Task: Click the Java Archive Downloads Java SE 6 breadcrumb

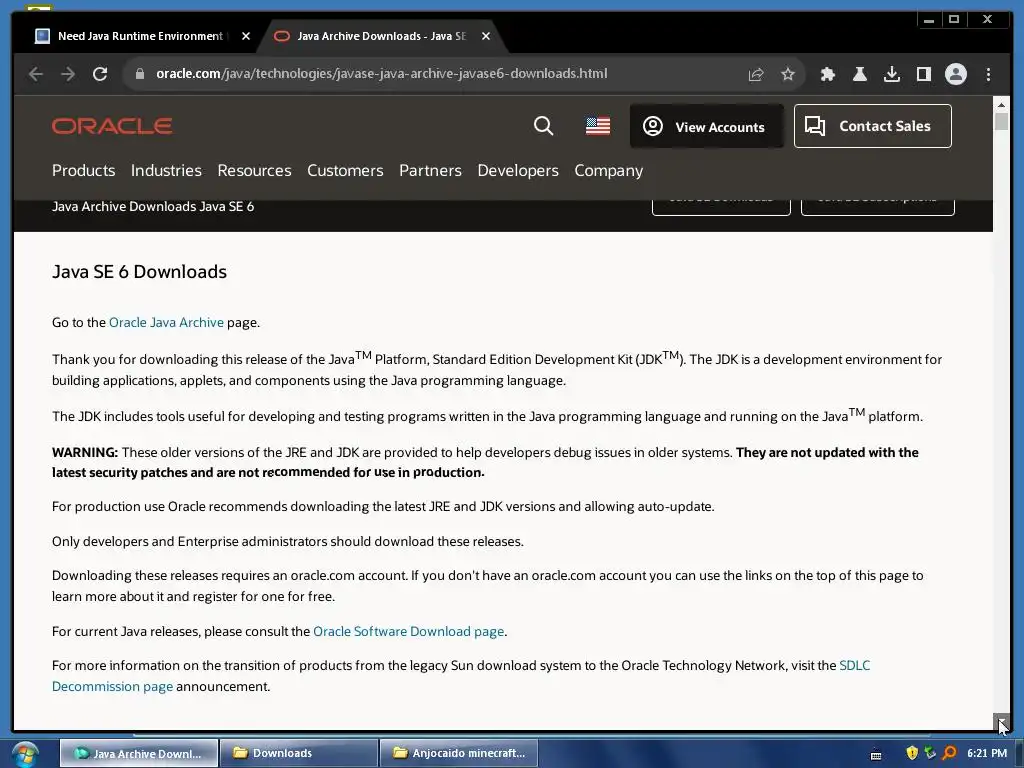Action: click(x=153, y=206)
